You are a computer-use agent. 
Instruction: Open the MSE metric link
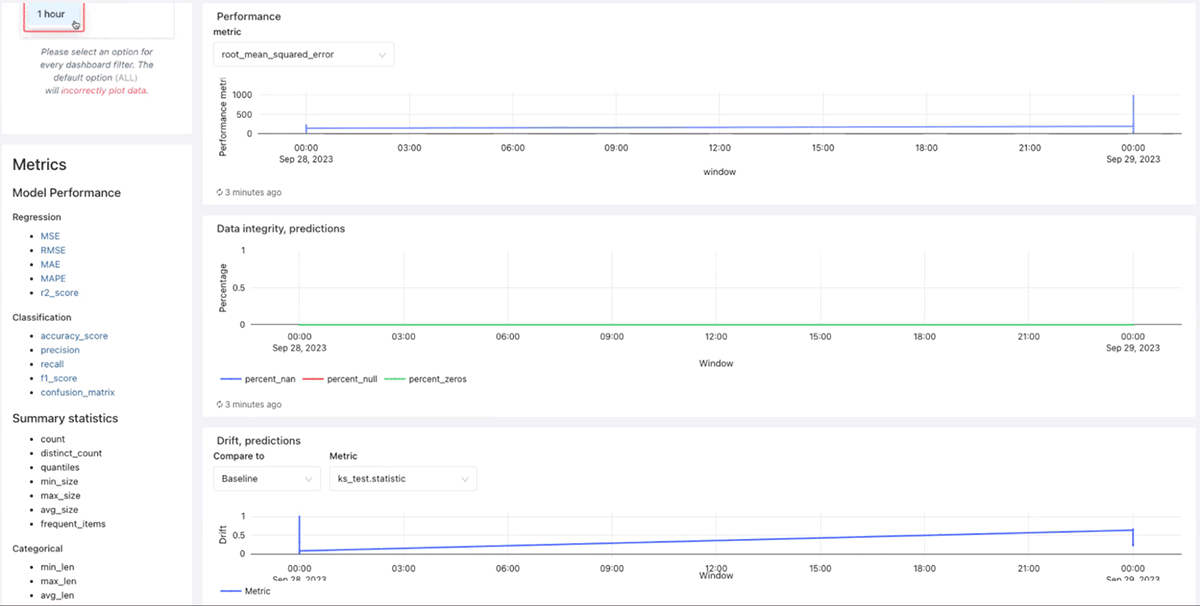point(50,236)
